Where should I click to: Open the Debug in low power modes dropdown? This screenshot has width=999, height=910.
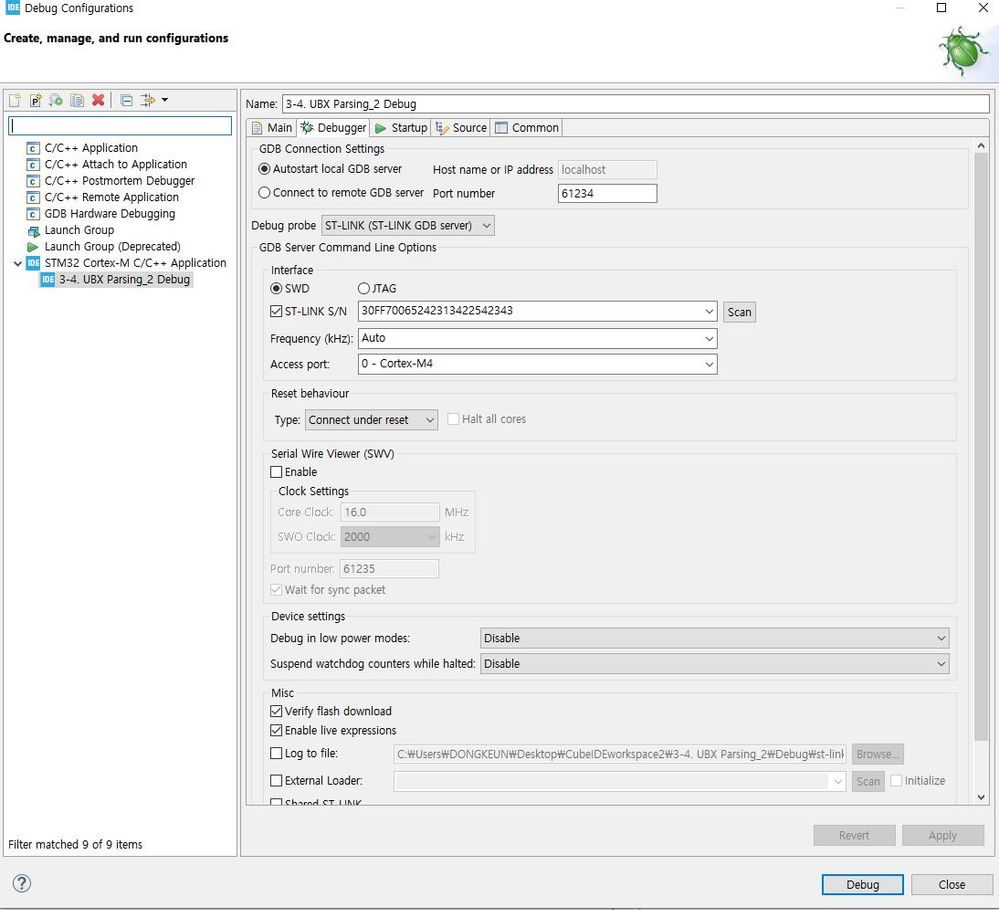(x=714, y=638)
